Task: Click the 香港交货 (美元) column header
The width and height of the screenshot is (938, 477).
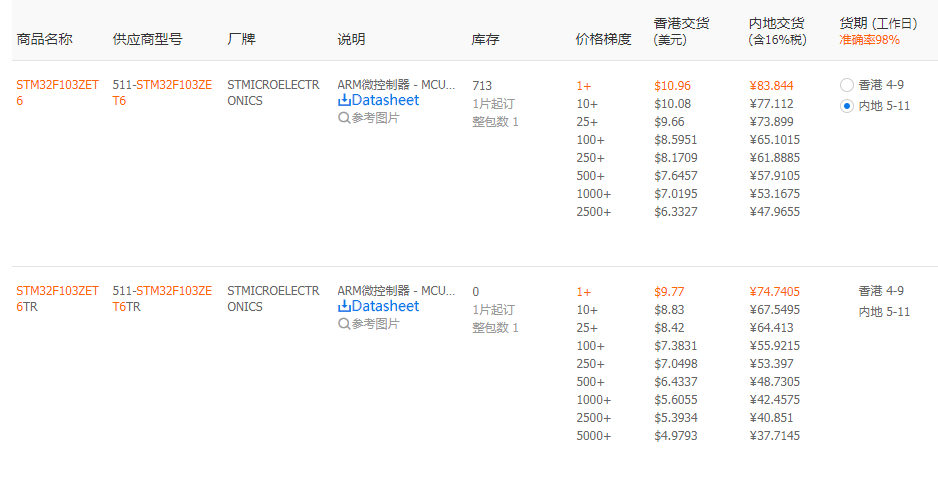Action: click(x=681, y=32)
